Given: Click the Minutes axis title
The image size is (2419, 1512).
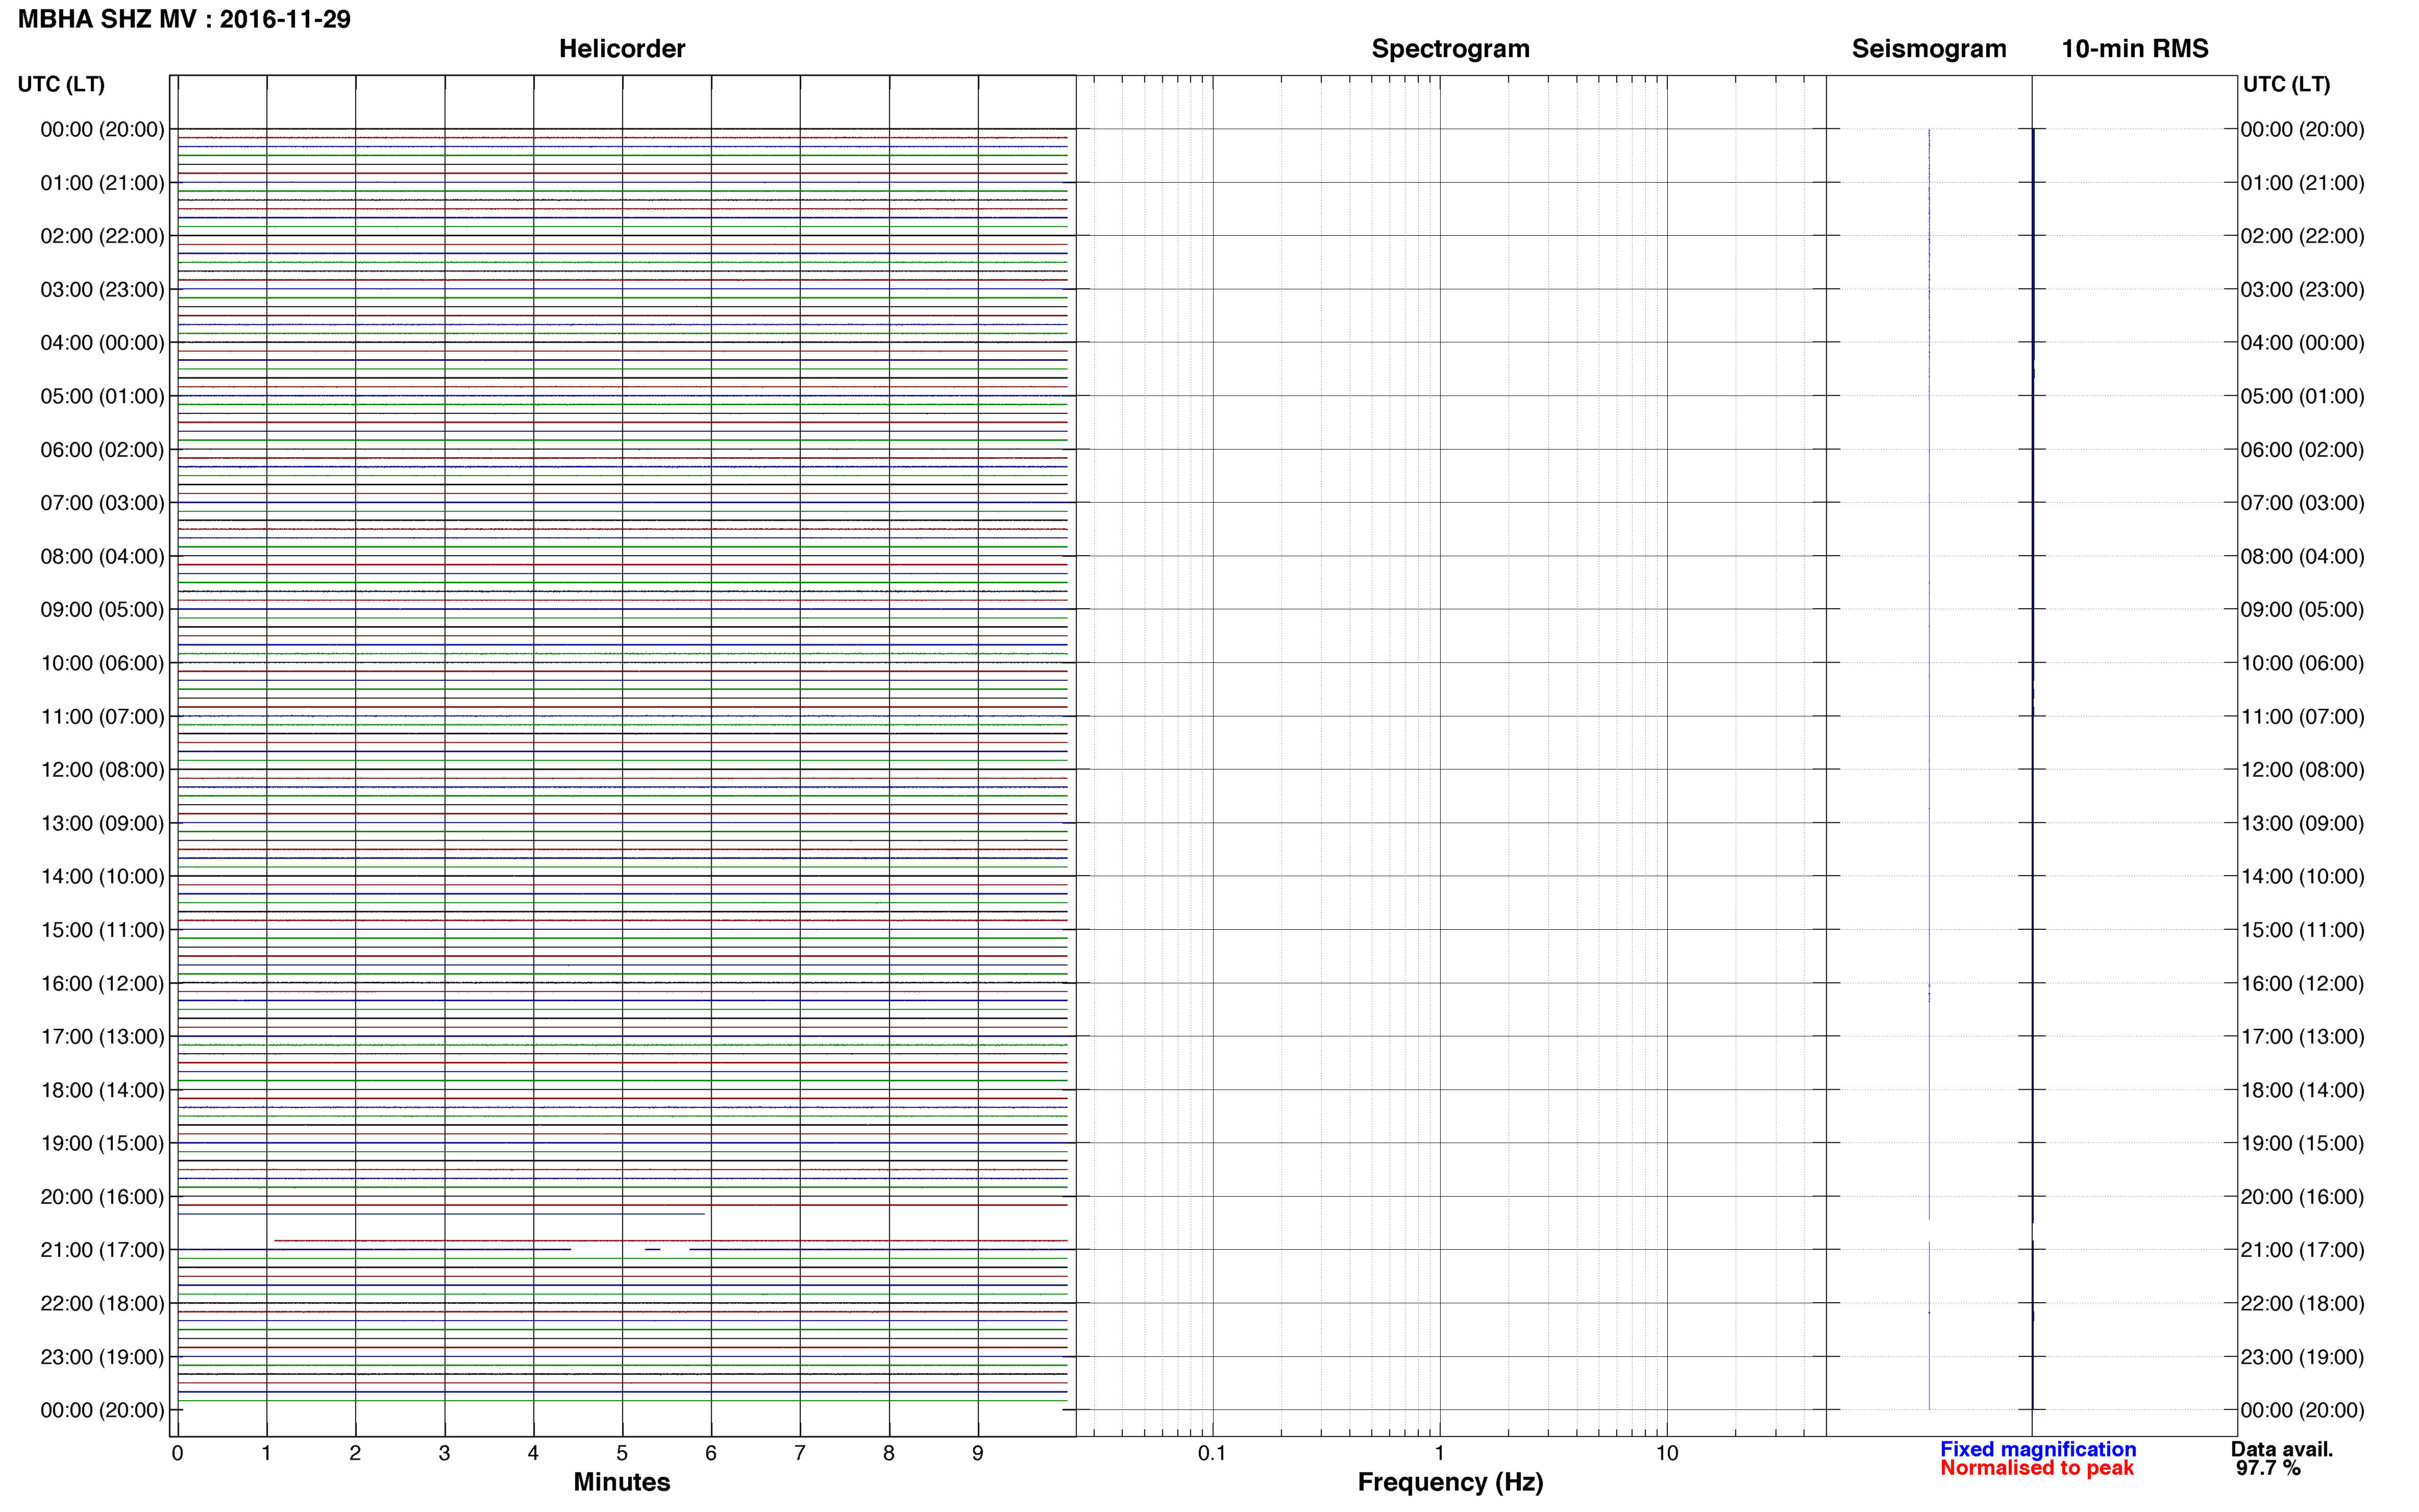Looking at the screenshot, I should [622, 1482].
